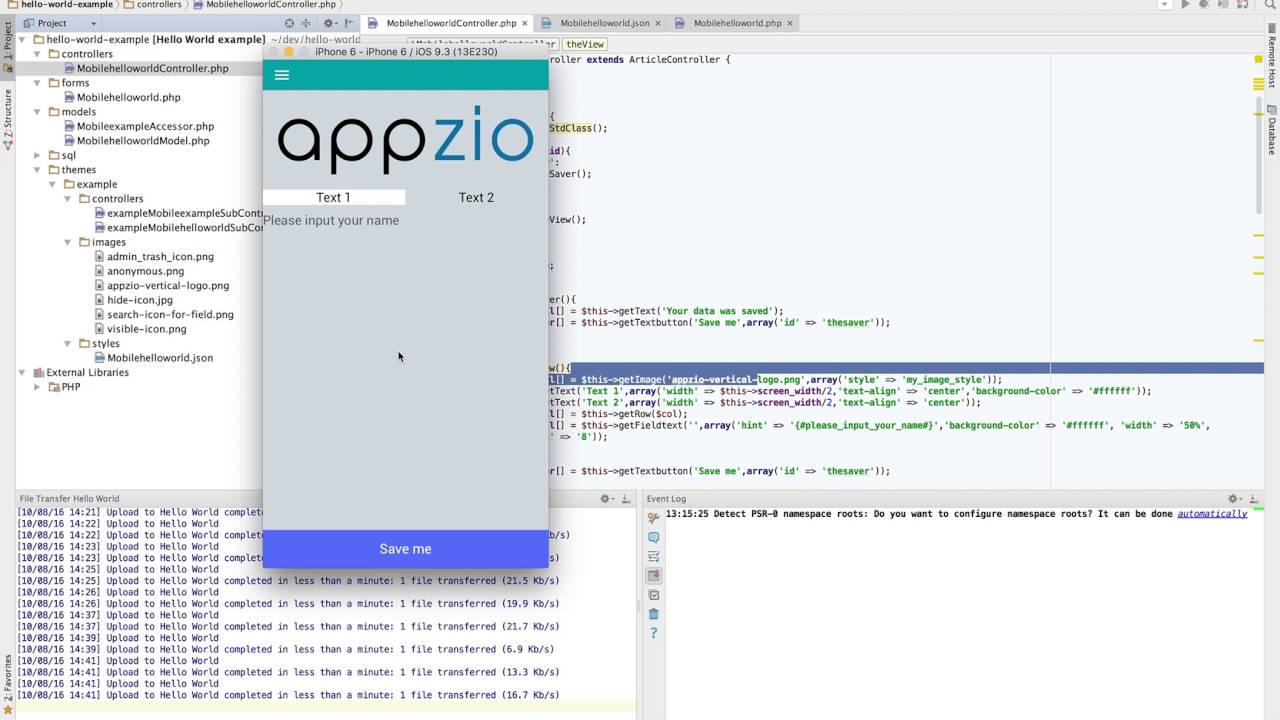
Task: Expand the PHP node under External Libraries
Action: click(38, 387)
